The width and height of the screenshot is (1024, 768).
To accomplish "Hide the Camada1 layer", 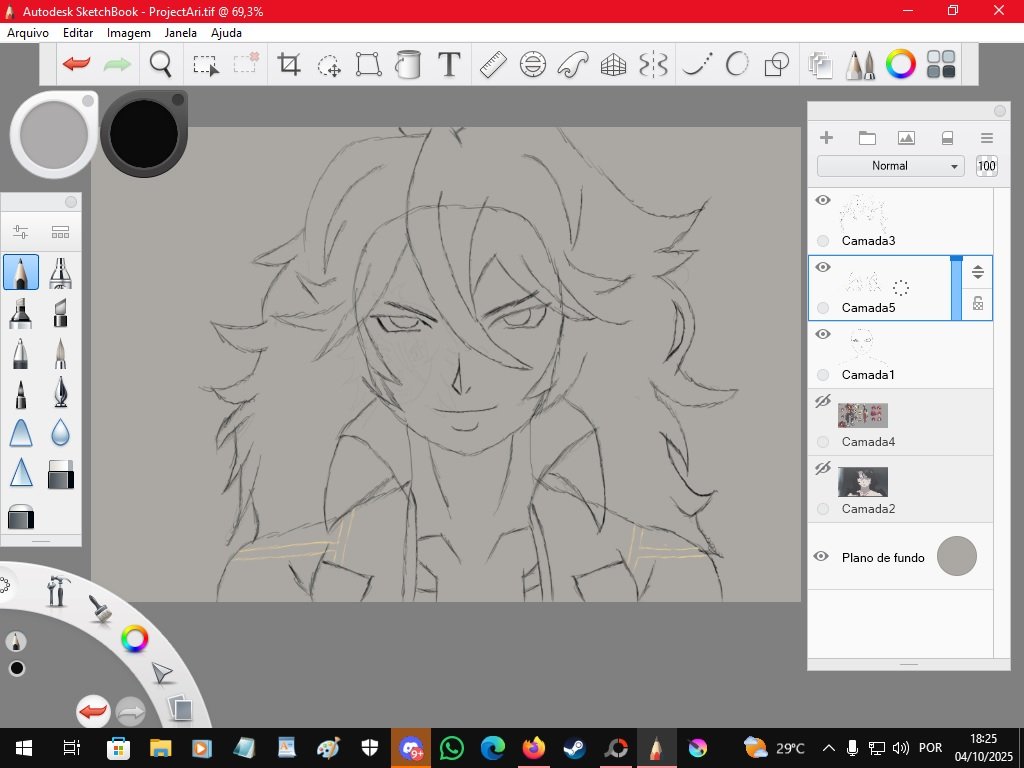I will pyautogui.click(x=823, y=334).
